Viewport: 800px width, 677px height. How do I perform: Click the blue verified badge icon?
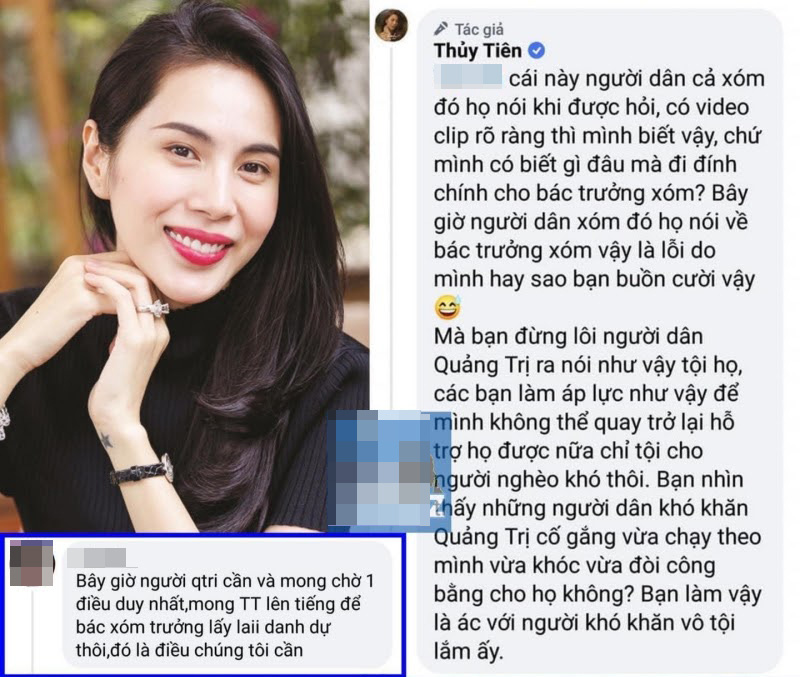pyautogui.click(x=536, y=51)
